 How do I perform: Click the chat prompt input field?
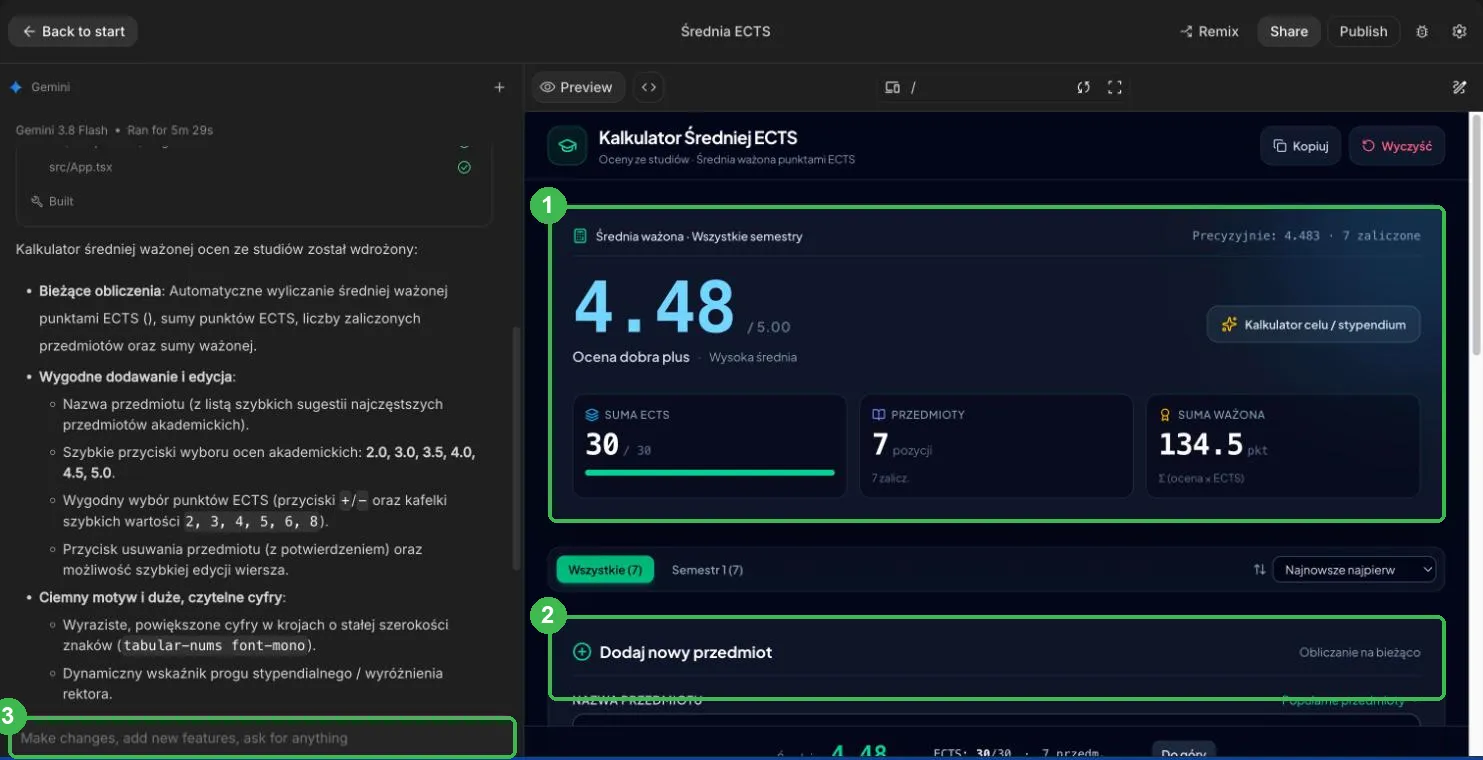tap(263, 738)
